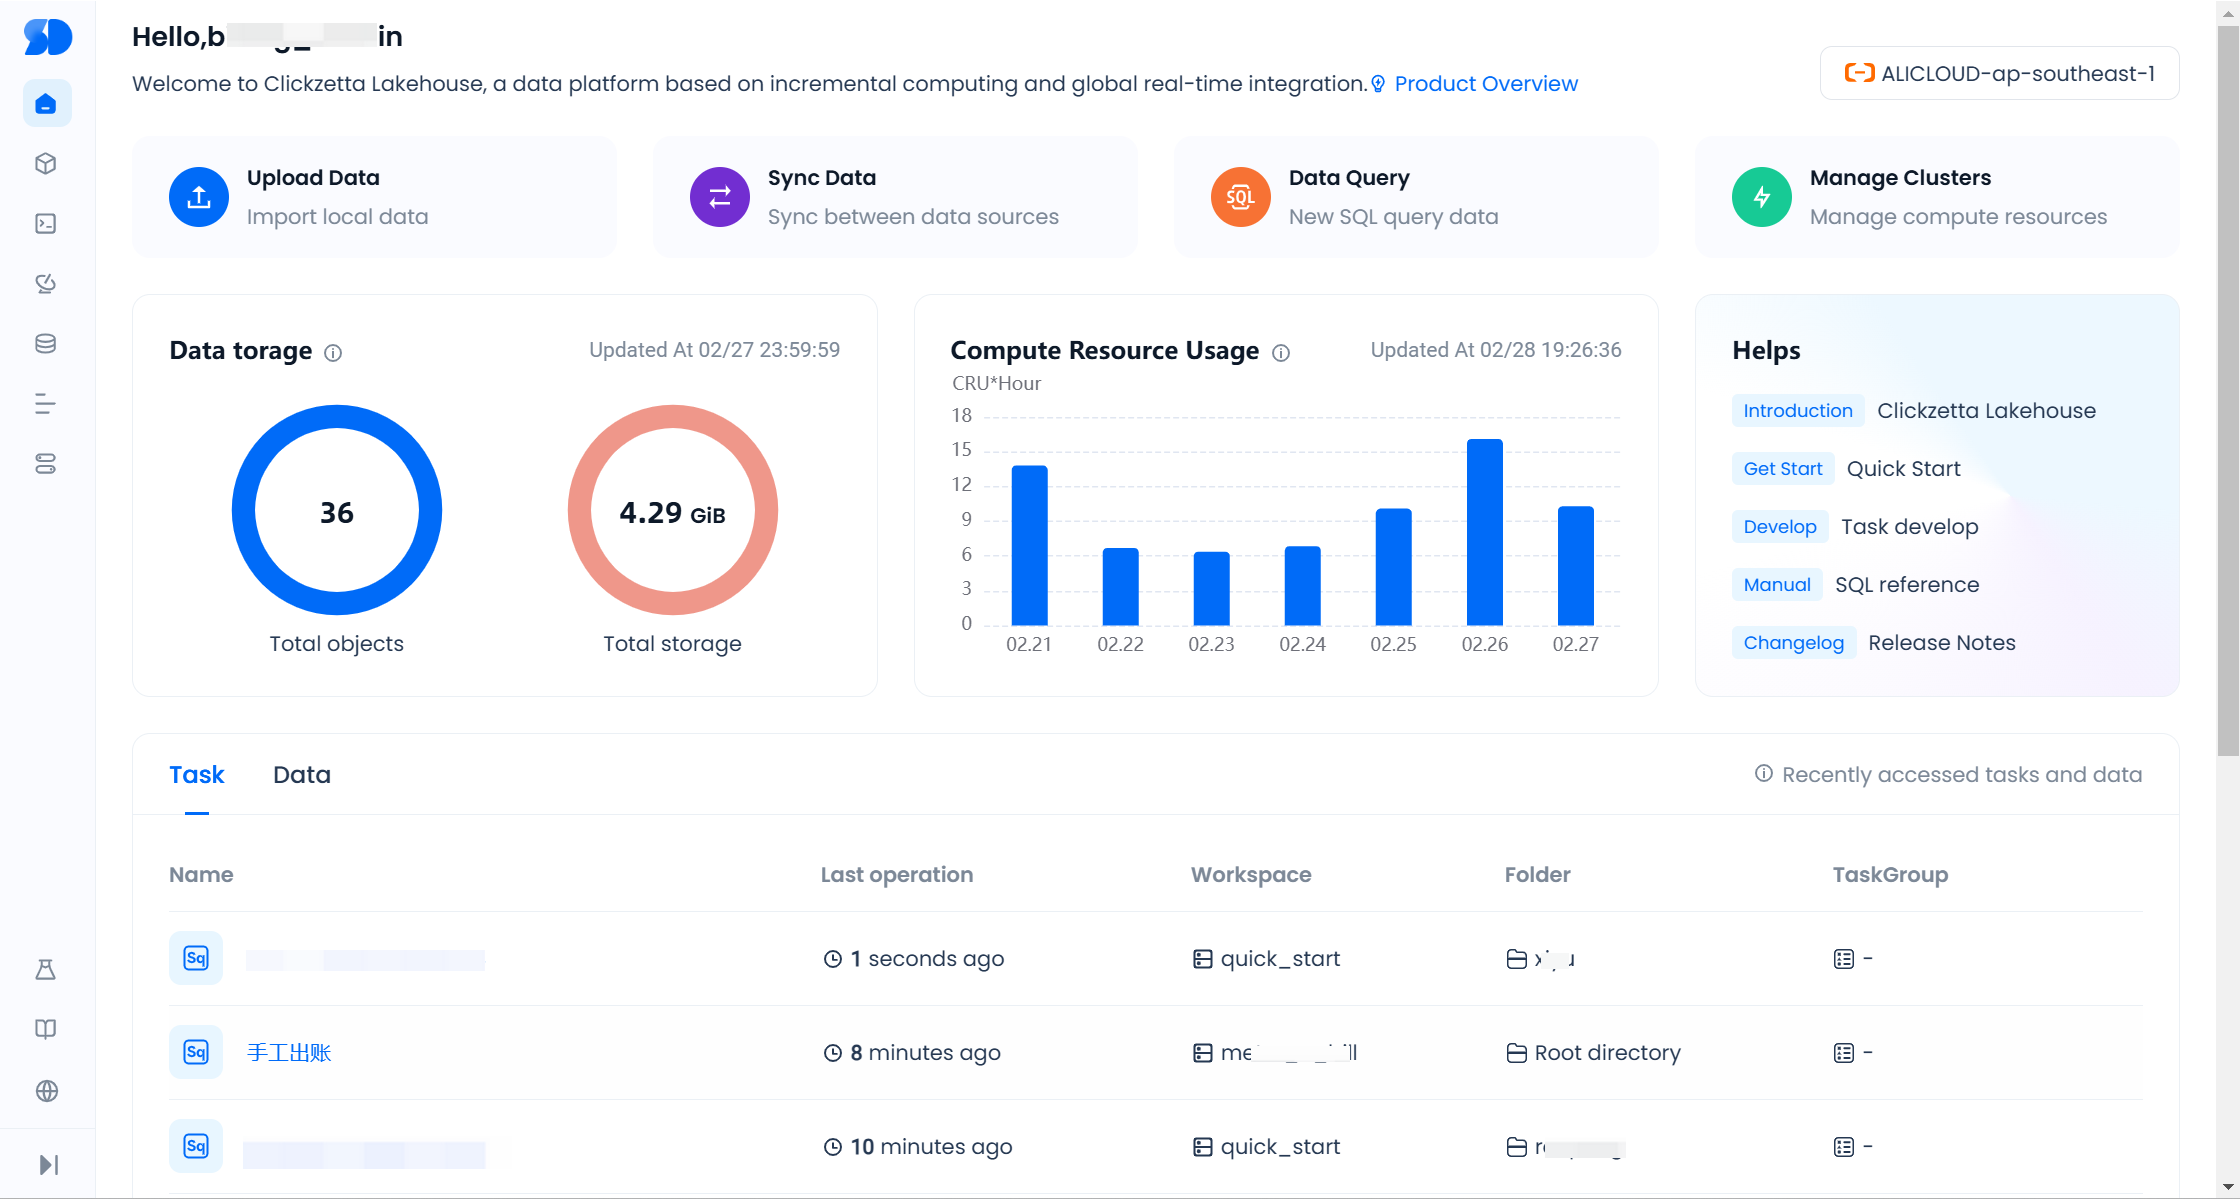The image size is (2240, 1199).
Task: Open the terminal console sidebar icon
Action: coord(46,224)
